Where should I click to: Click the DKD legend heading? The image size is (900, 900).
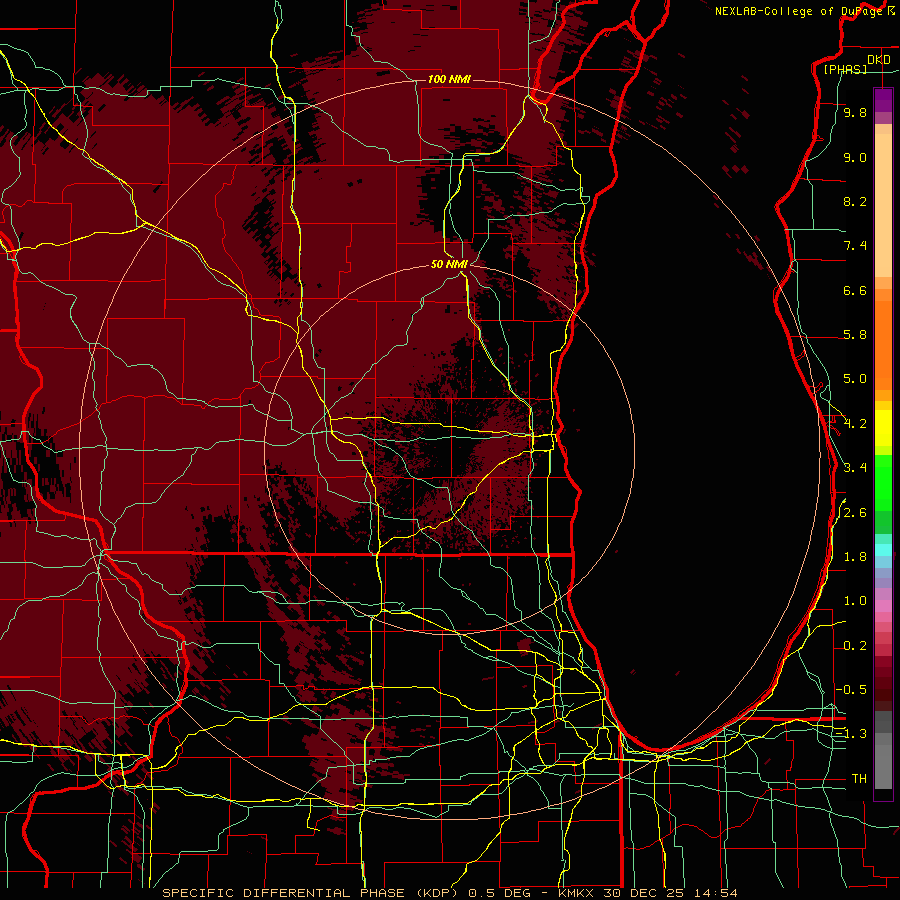pyautogui.click(x=878, y=60)
